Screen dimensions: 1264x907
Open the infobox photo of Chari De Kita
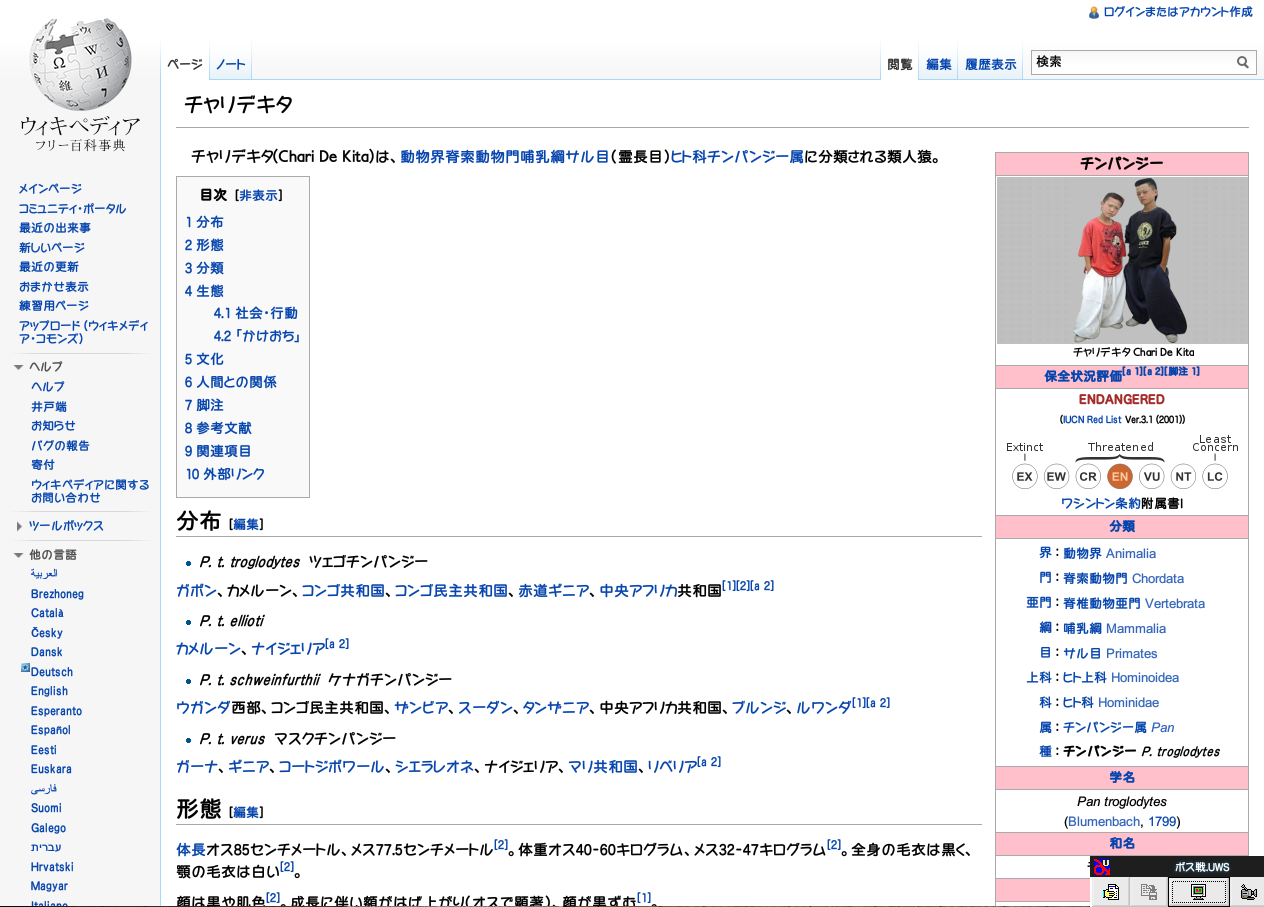pyautogui.click(x=1122, y=261)
